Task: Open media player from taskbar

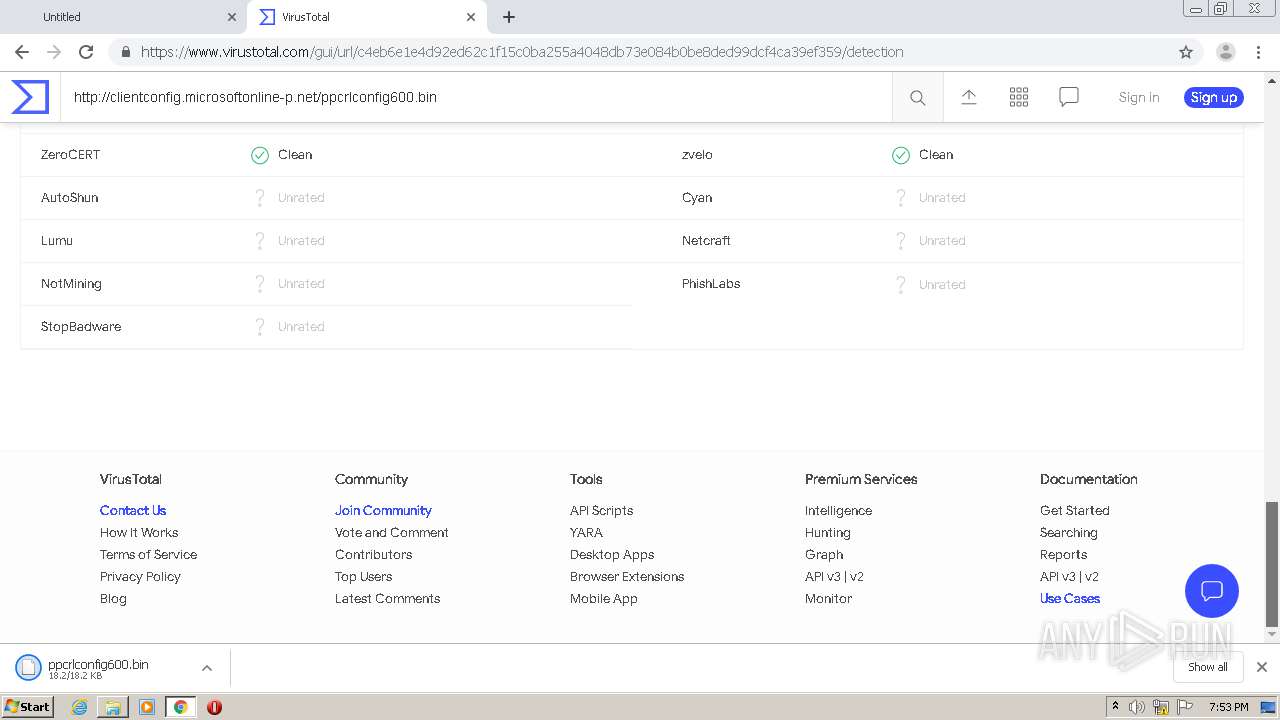Action: click(x=147, y=707)
